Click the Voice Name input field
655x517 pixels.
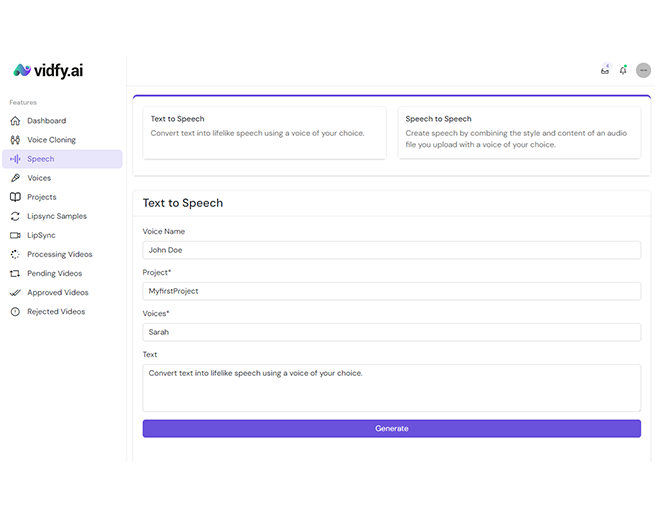(x=391, y=250)
